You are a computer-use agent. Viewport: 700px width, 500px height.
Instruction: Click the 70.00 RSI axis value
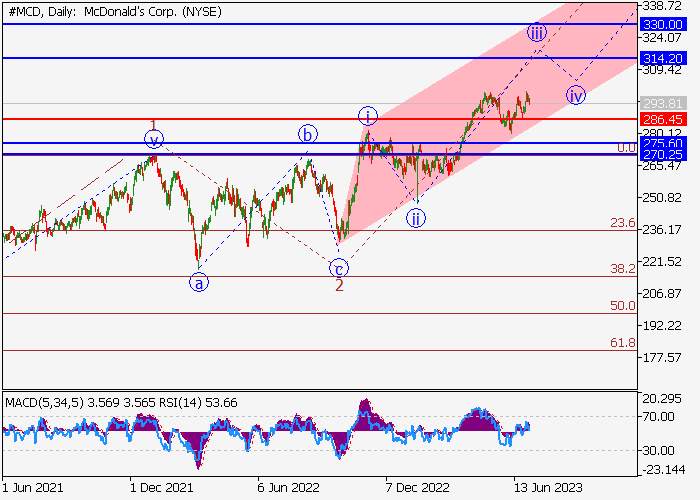658,417
